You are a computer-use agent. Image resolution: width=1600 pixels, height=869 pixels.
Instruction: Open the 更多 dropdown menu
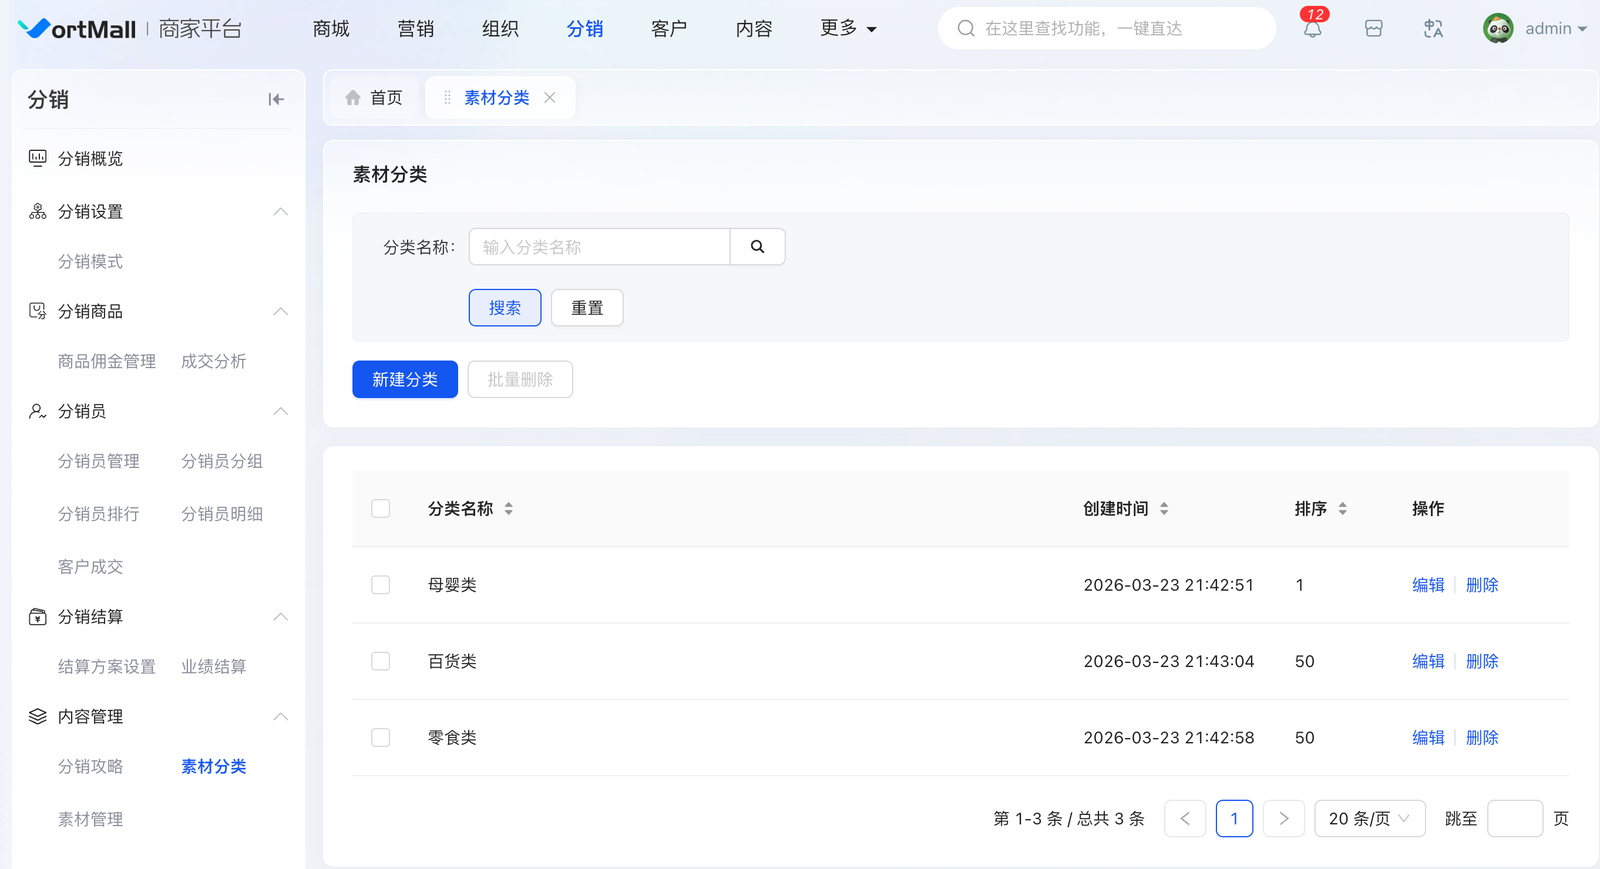click(847, 29)
